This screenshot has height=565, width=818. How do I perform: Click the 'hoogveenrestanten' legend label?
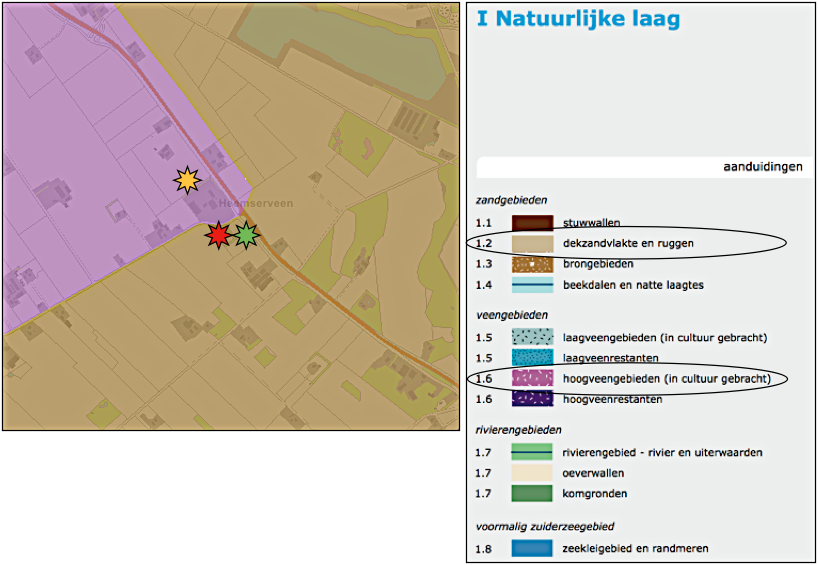pos(612,399)
